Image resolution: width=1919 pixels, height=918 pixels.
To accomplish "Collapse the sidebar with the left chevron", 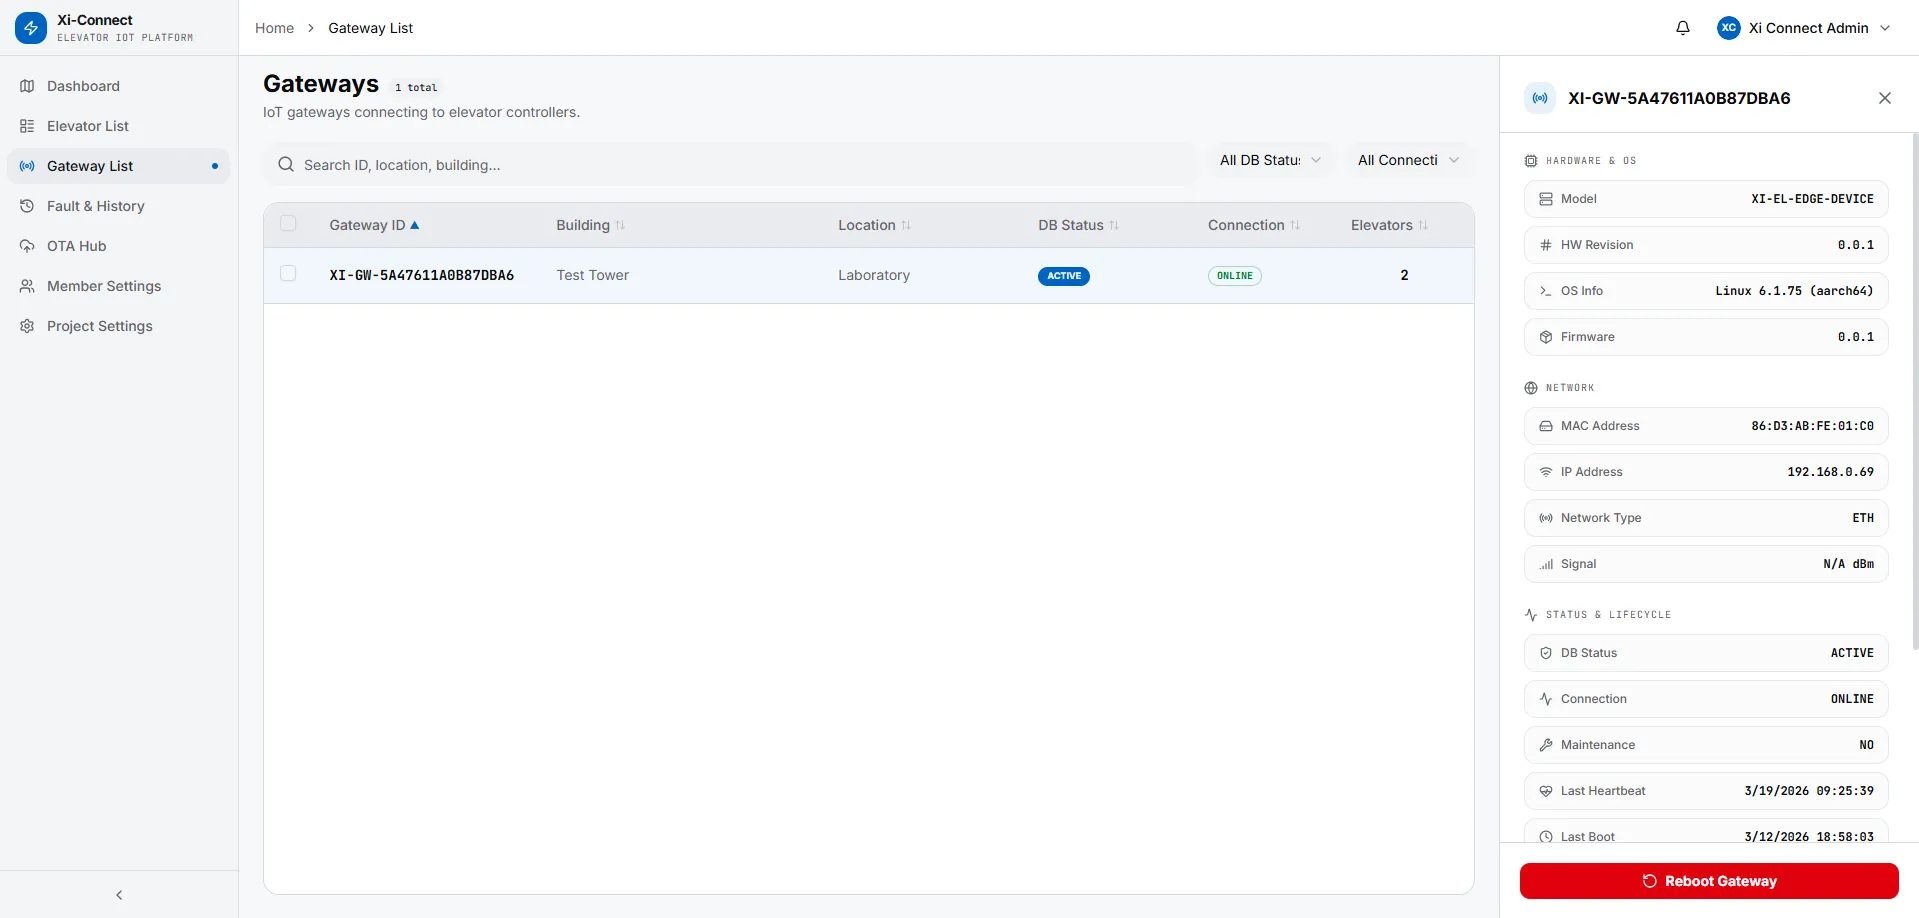I will tap(119, 895).
